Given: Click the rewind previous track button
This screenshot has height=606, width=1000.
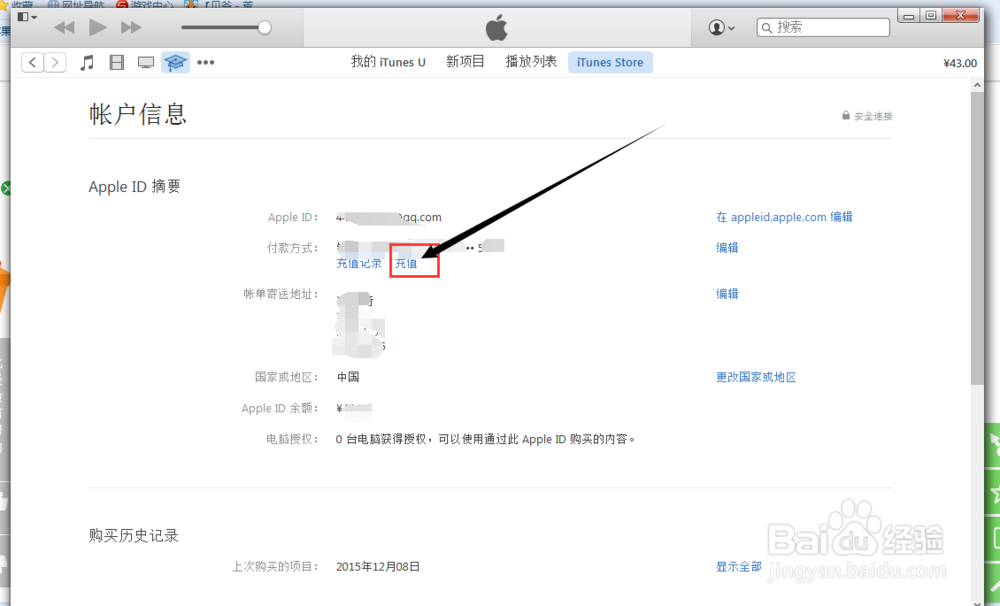Looking at the screenshot, I should (64, 27).
